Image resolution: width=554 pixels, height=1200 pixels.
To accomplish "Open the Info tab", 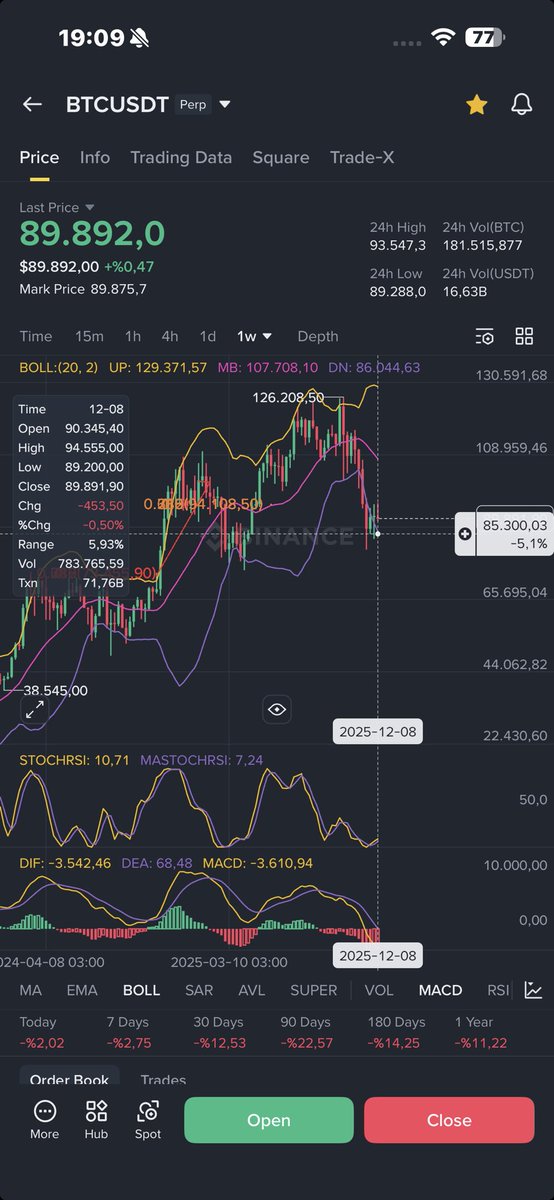I will coord(95,157).
